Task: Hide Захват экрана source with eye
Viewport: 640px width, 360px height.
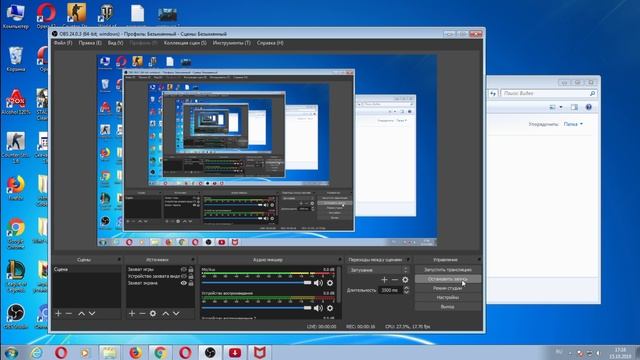Action: pos(184,283)
